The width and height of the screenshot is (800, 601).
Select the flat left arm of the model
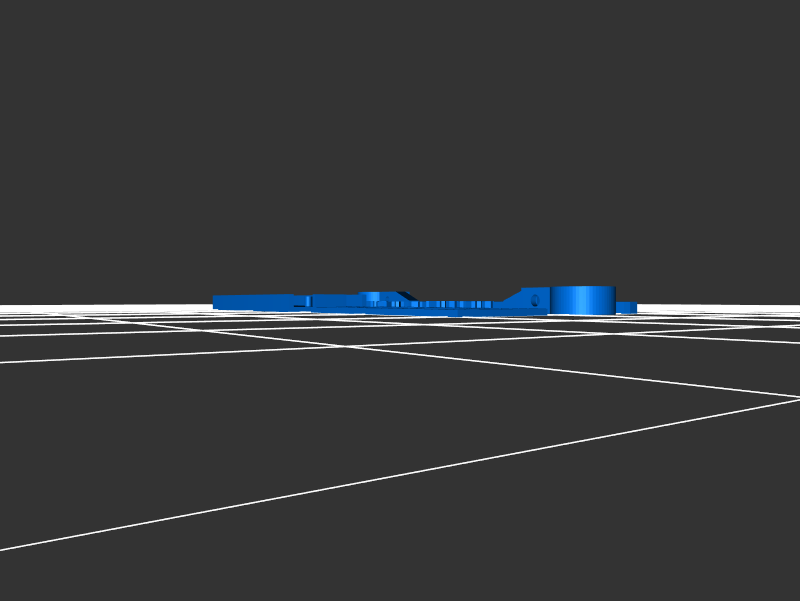[255, 301]
